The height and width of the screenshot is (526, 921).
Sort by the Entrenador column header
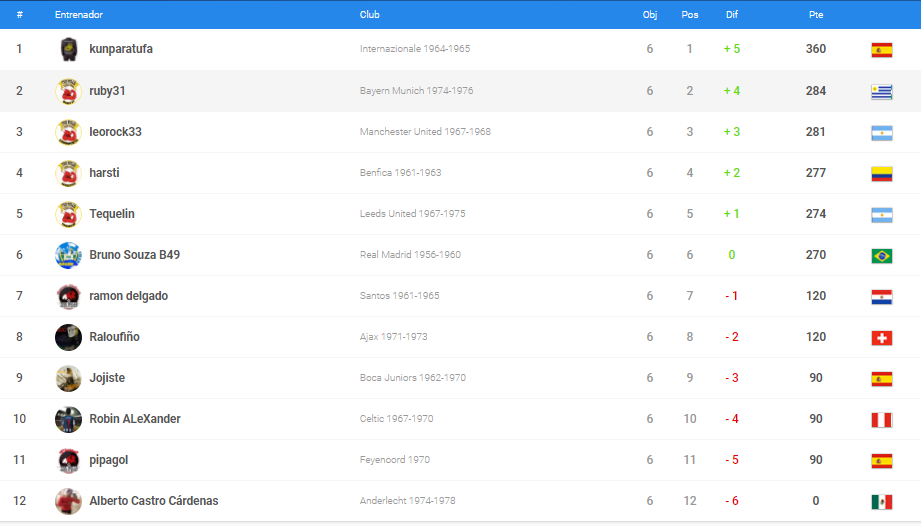click(79, 15)
